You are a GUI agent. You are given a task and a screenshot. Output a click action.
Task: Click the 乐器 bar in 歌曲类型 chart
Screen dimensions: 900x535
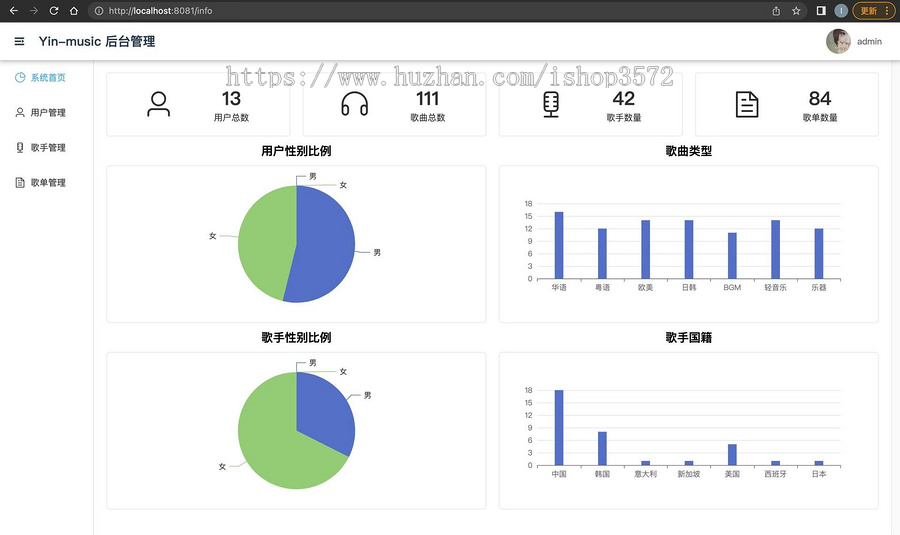point(819,254)
